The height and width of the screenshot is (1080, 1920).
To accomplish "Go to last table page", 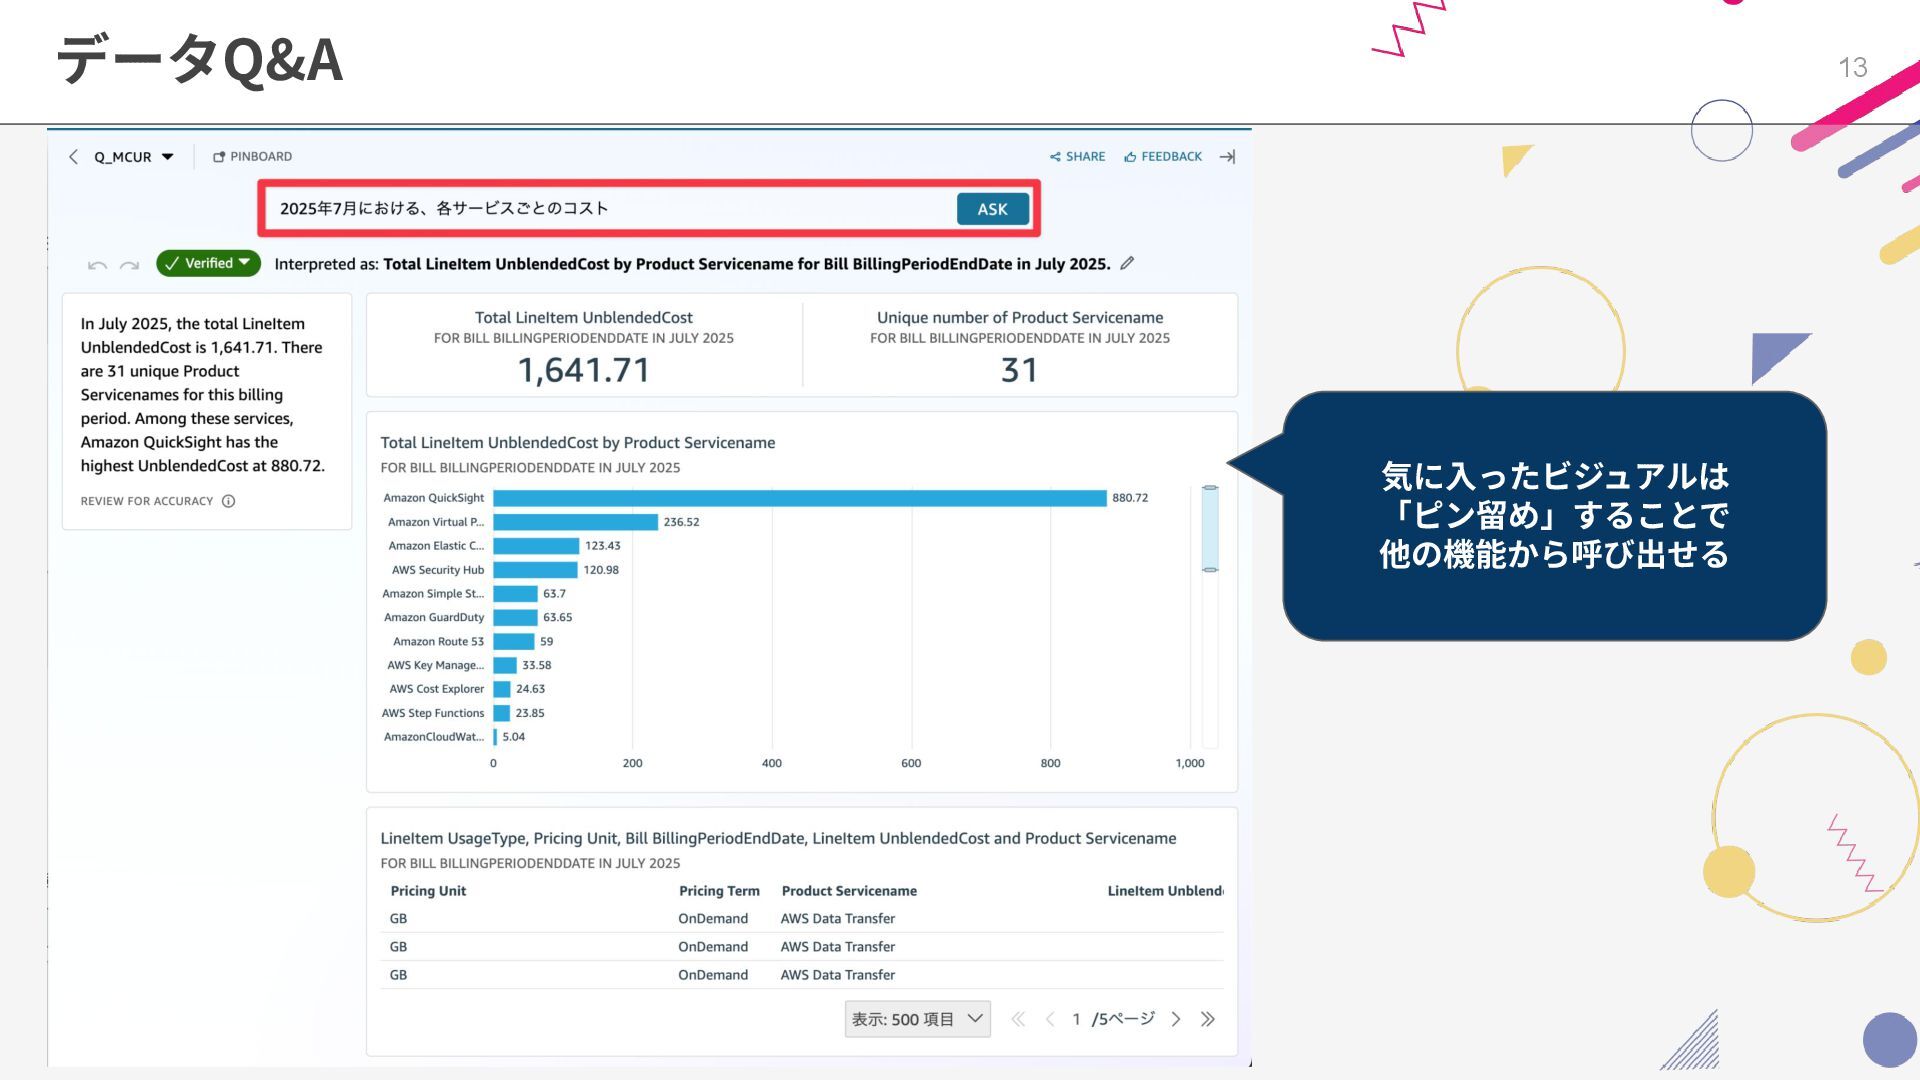I will [1208, 1019].
